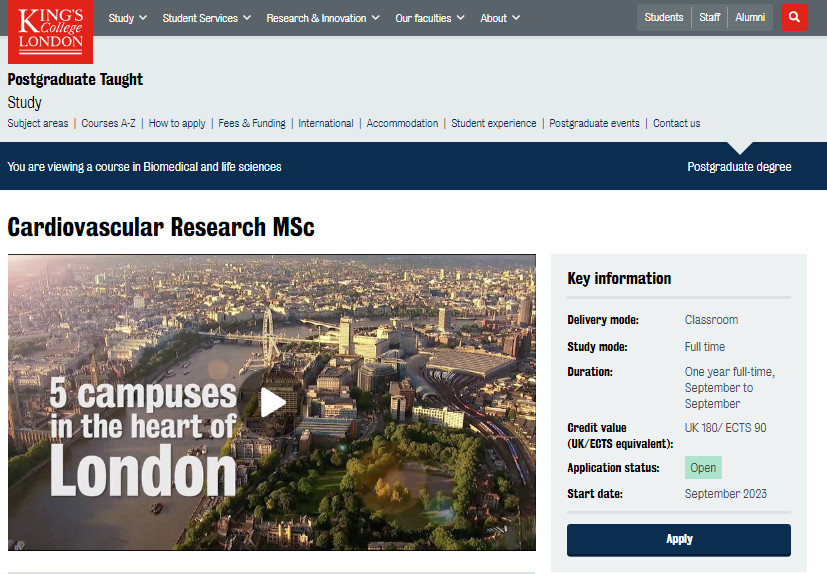This screenshot has width=827, height=574.
Task: Play the London campuses video
Action: (x=272, y=402)
